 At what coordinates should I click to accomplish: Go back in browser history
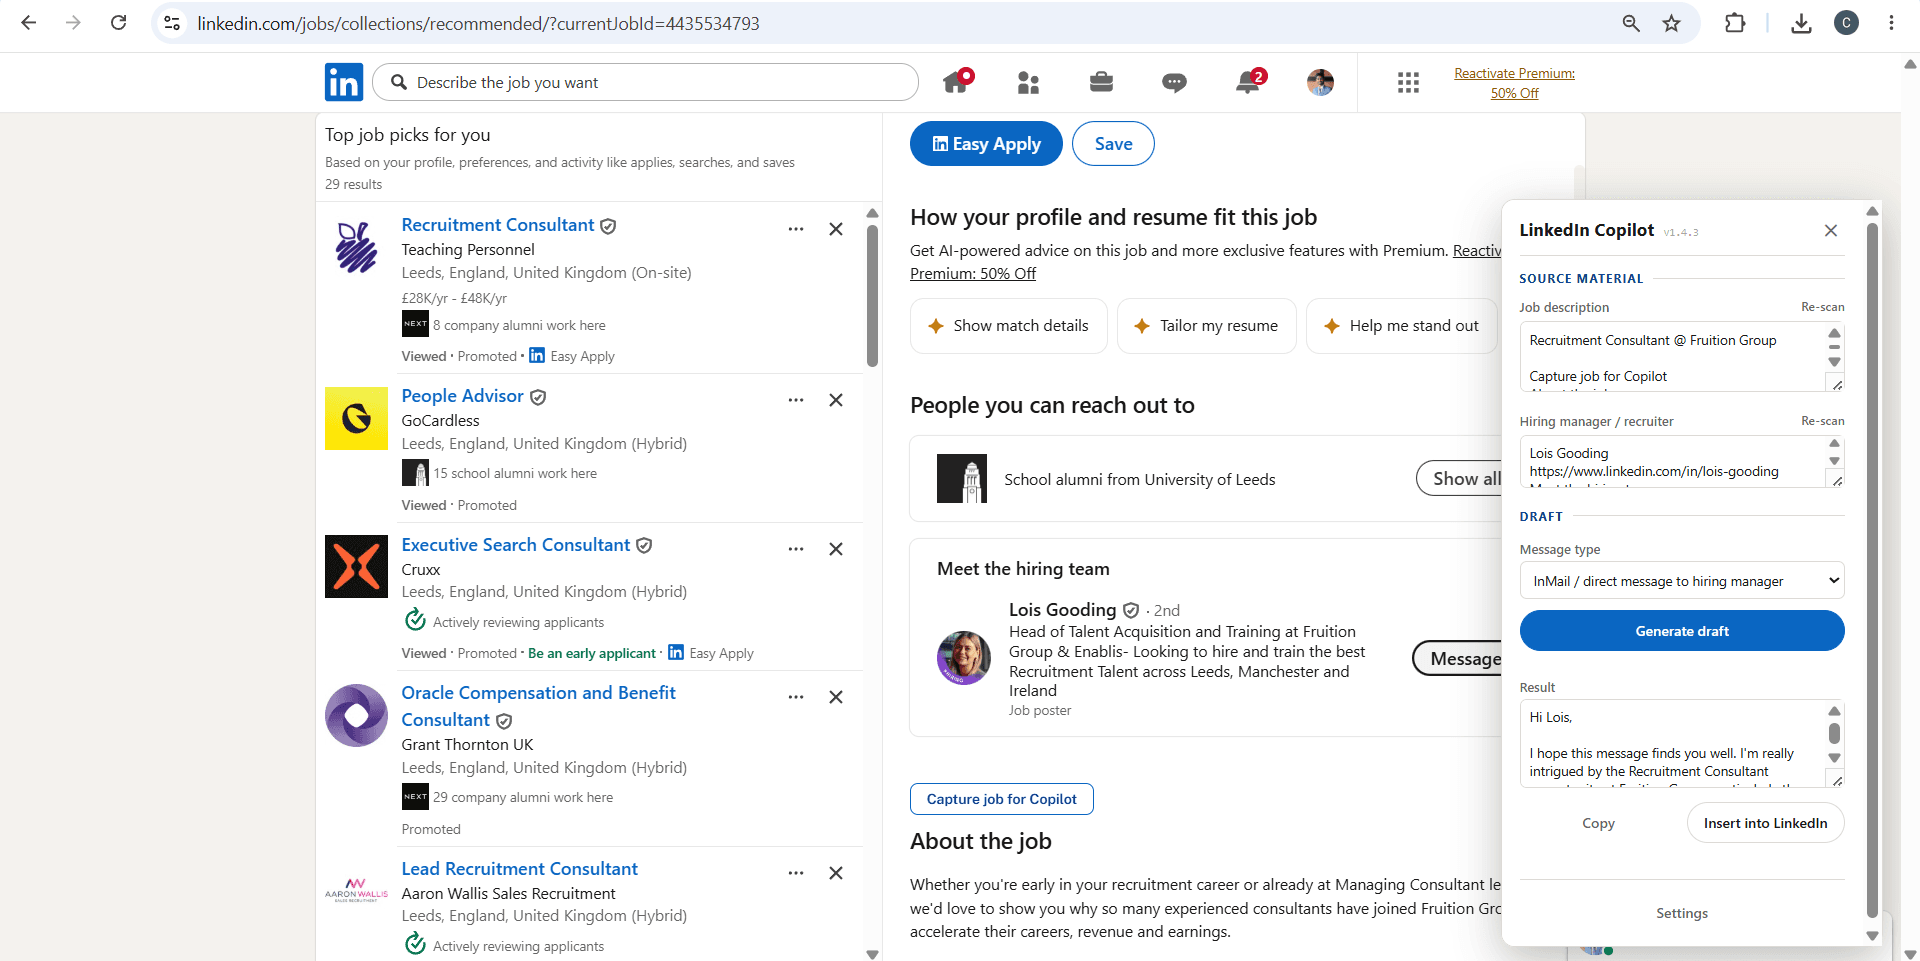29,23
